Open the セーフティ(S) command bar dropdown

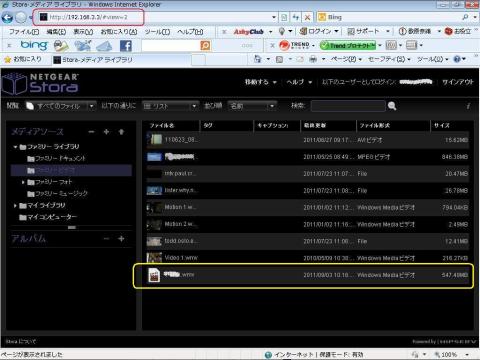tap(389, 59)
